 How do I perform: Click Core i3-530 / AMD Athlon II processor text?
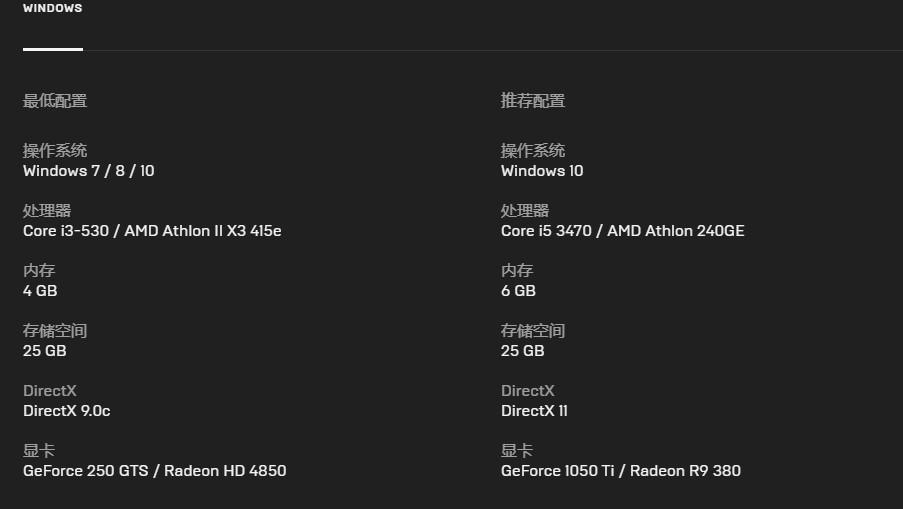click(x=152, y=231)
